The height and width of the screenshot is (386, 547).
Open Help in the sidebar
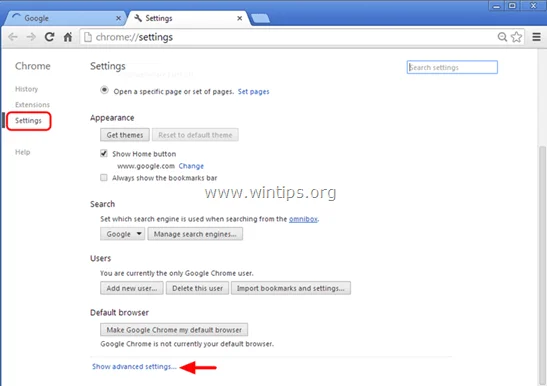pos(23,152)
